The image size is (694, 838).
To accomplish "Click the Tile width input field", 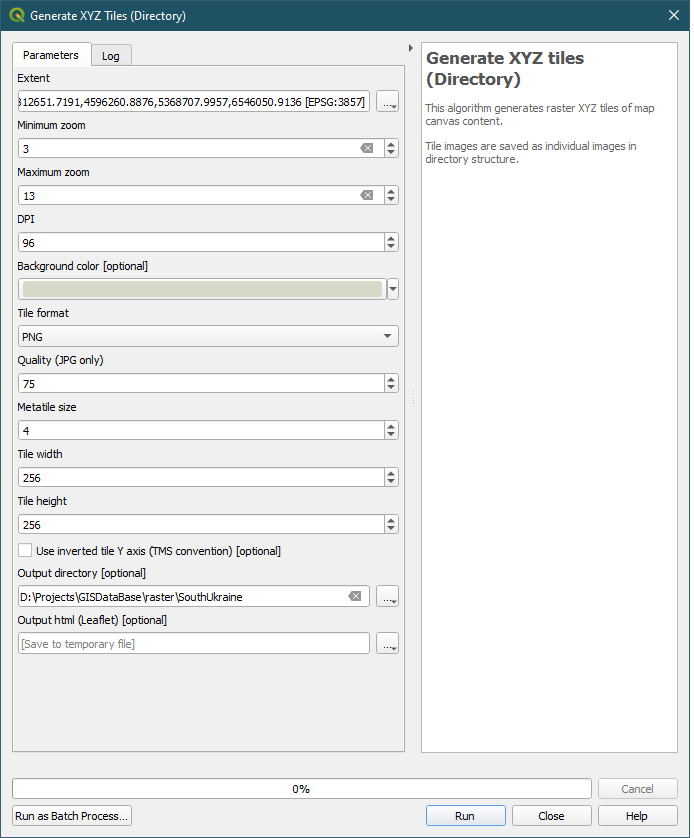I will point(200,478).
